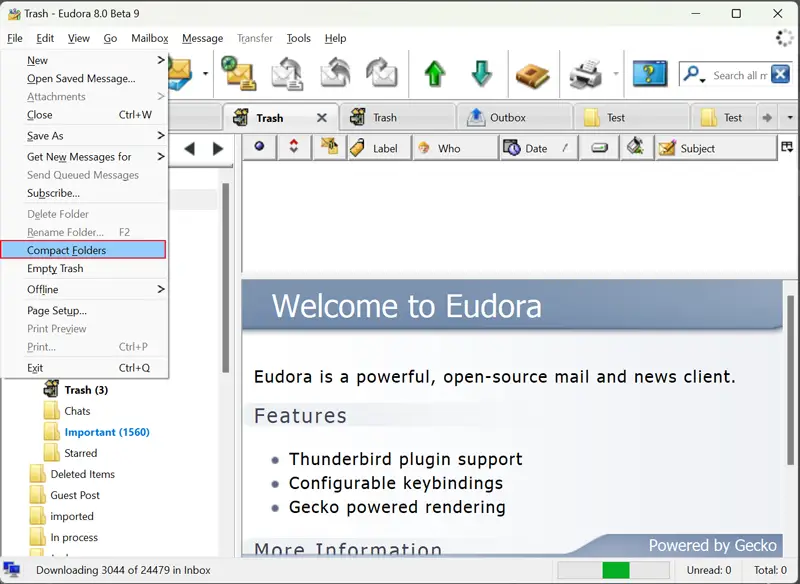
Task: Select Close in the File menu
Action: pyautogui.click(x=84, y=115)
